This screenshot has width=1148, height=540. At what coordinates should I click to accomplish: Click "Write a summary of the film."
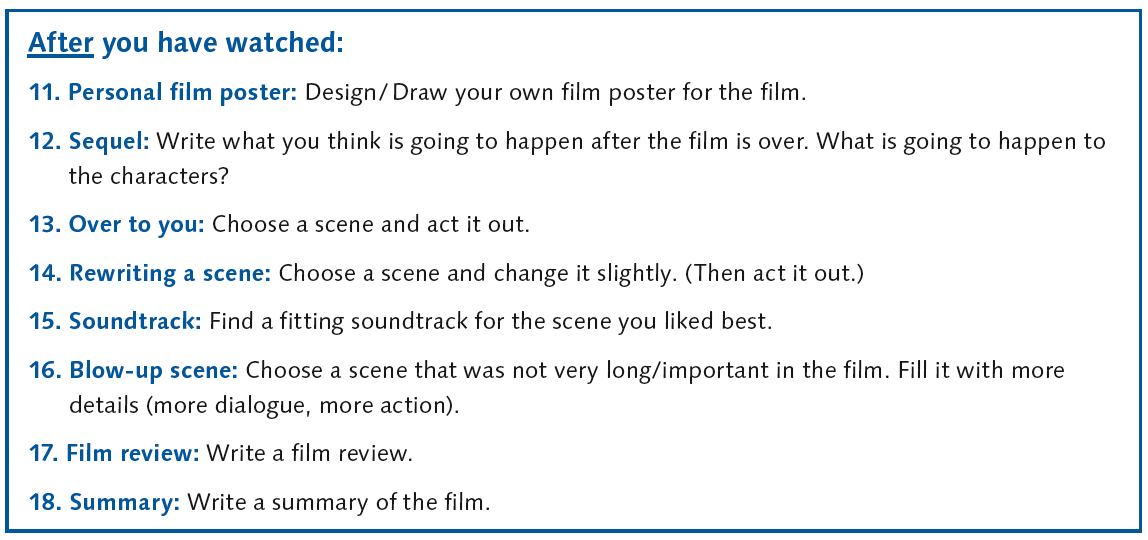click(339, 503)
